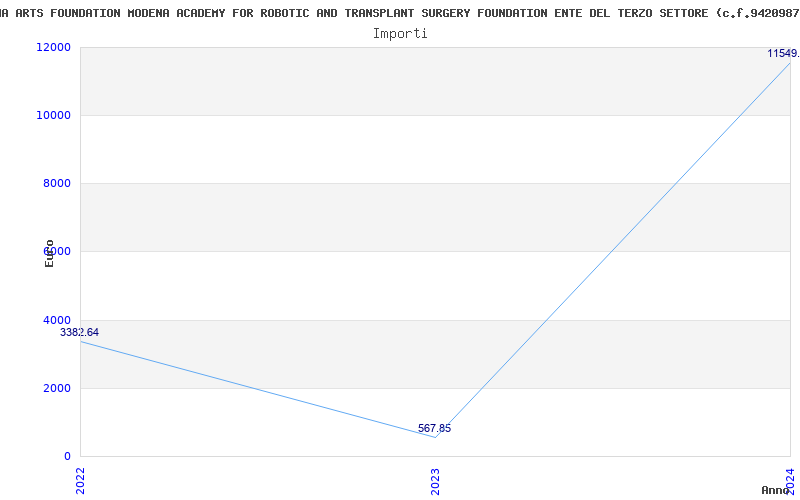Screen dimensions: 800x500
Task: Click the y-axis value 8000
Action: pyautogui.click(x=56, y=183)
